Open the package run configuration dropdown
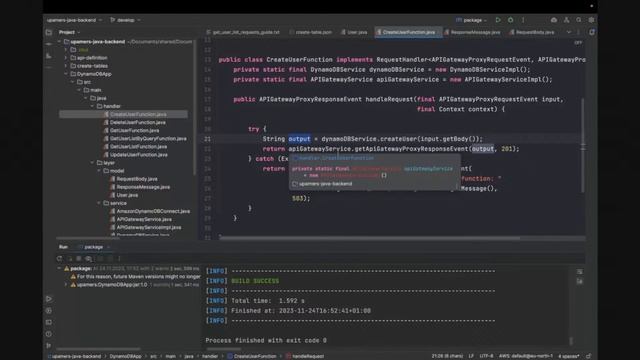640x360 pixels. click(471, 20)
